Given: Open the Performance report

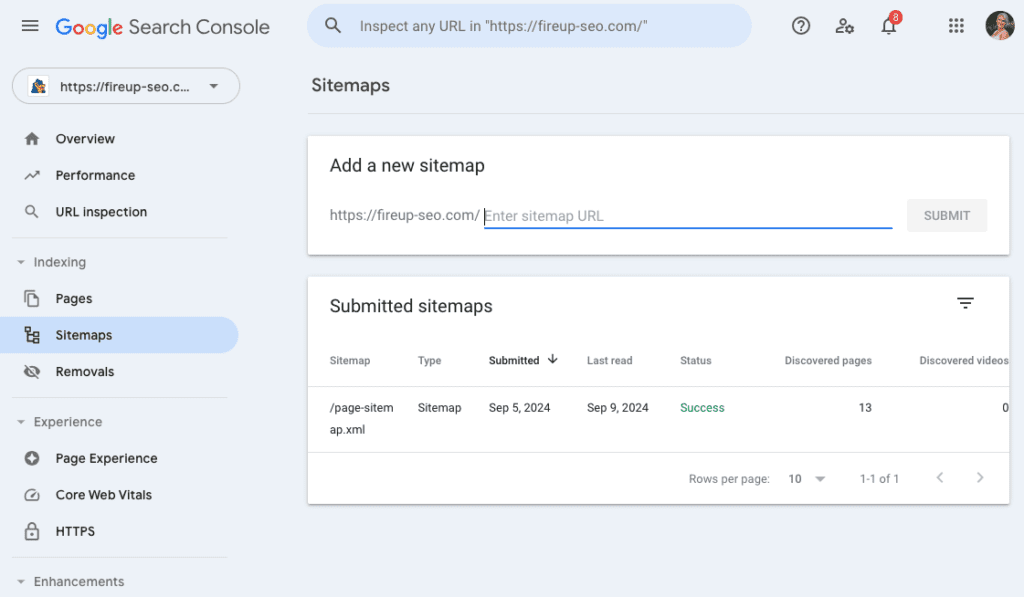Looking at the screenshot, I should click(x=94, y=175).
